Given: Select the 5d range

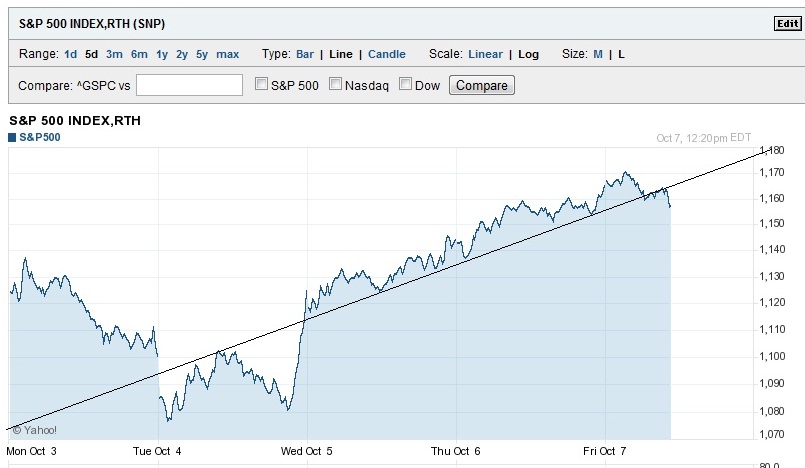Looking at the screenshot, I should coord(91,54).
